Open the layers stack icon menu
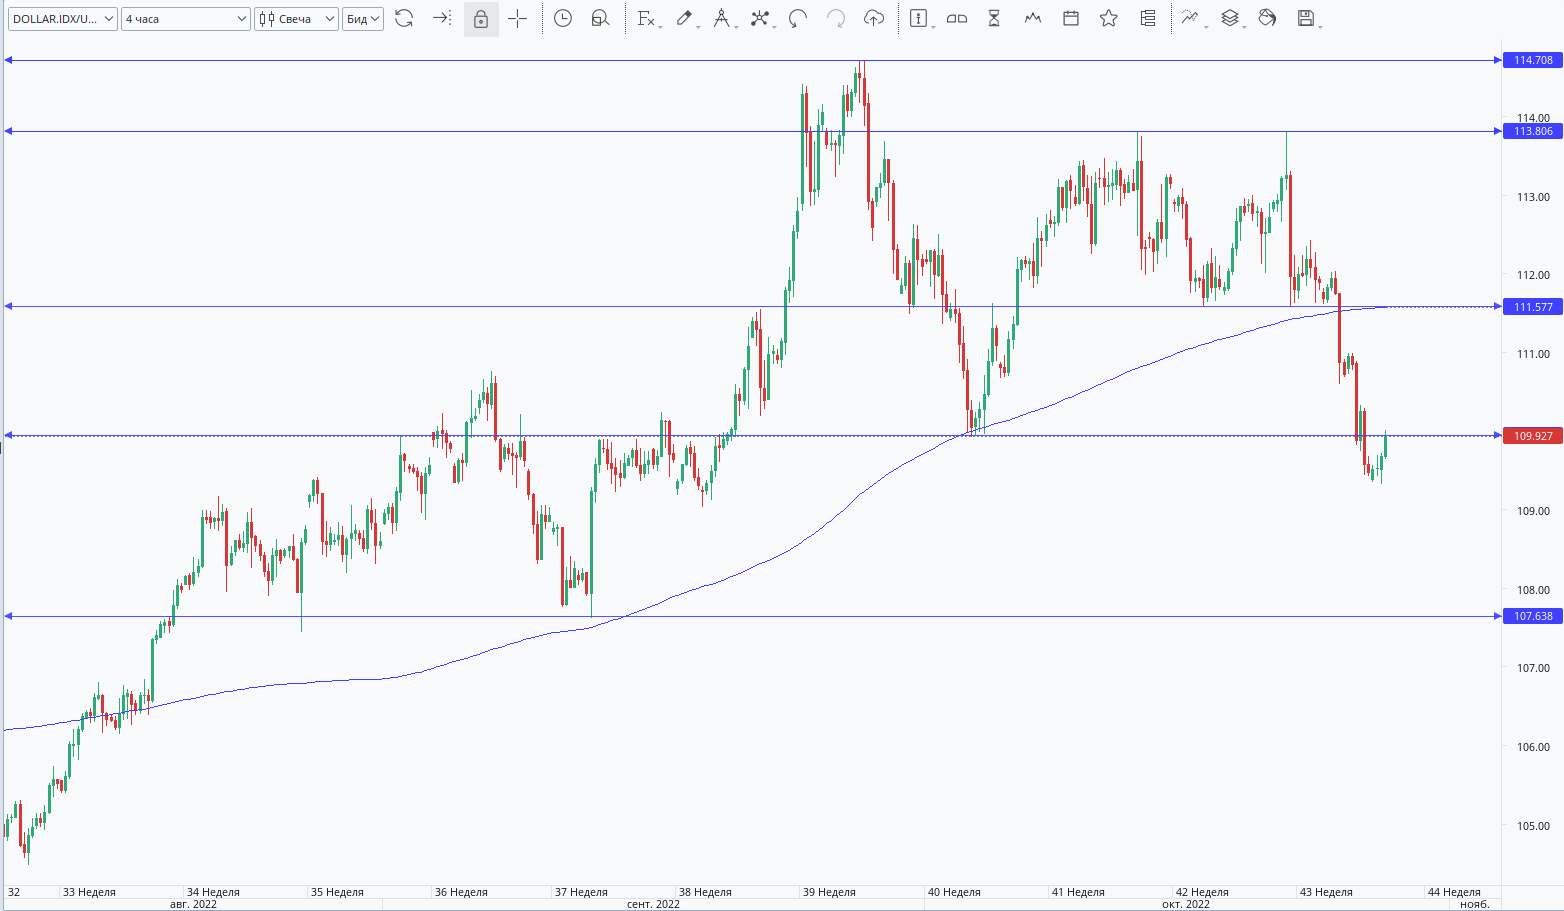Viewport: 1564px width, 911px height. [x=1231, y=18]
